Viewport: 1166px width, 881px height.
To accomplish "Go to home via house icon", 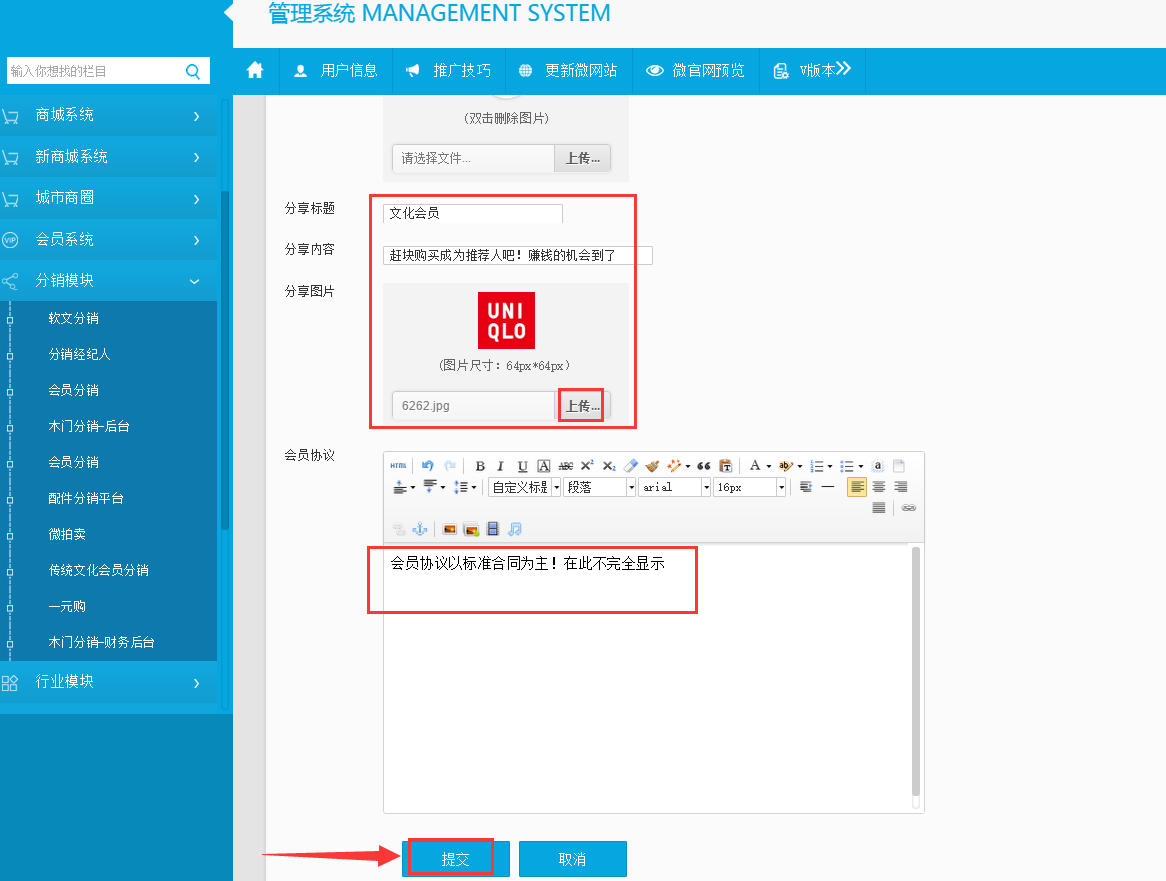I will (x=255, y=70).
